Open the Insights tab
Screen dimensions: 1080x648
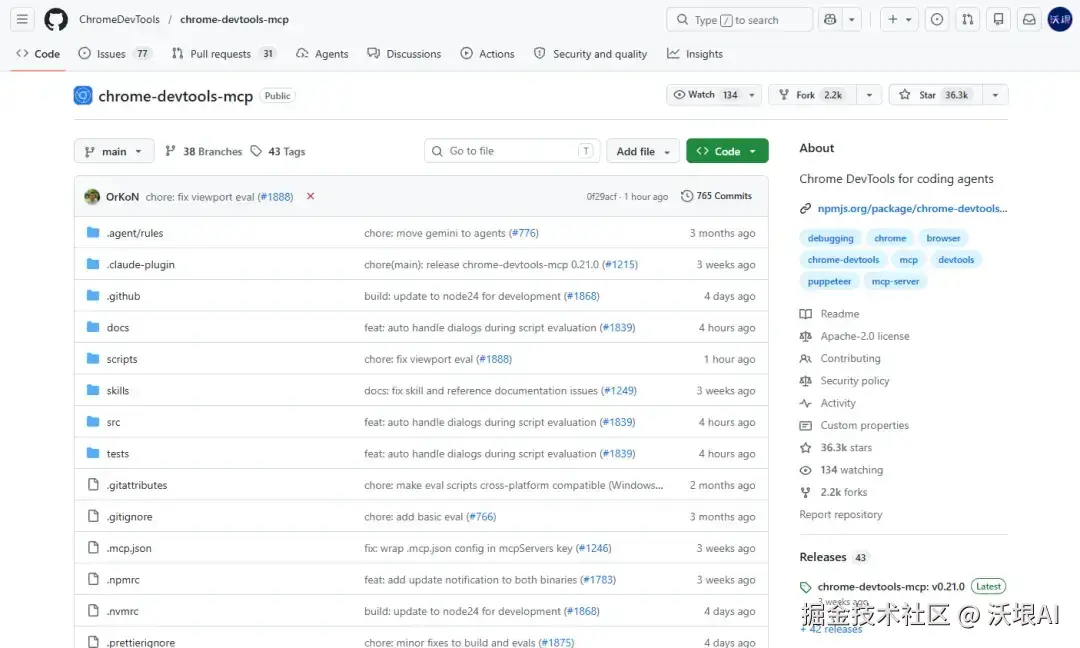695,54
